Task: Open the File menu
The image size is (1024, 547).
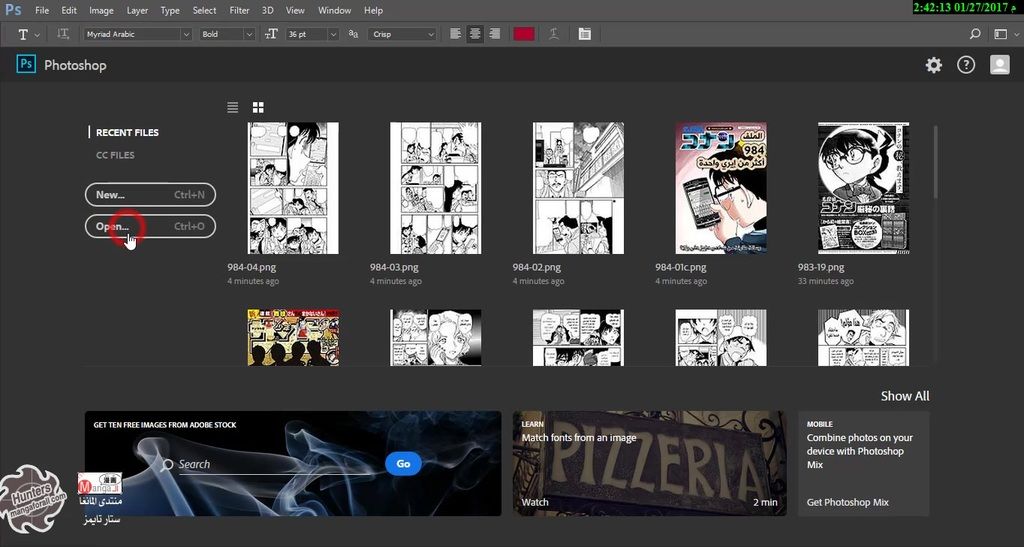Action: [42, 10]
